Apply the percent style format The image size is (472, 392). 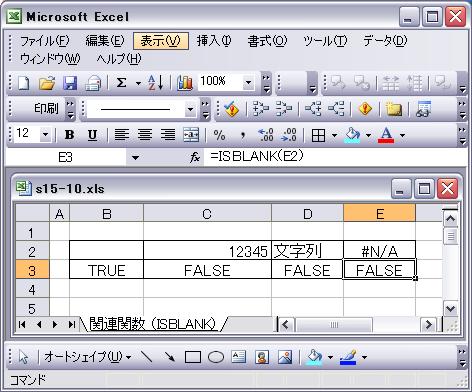(x=219, y=135)
